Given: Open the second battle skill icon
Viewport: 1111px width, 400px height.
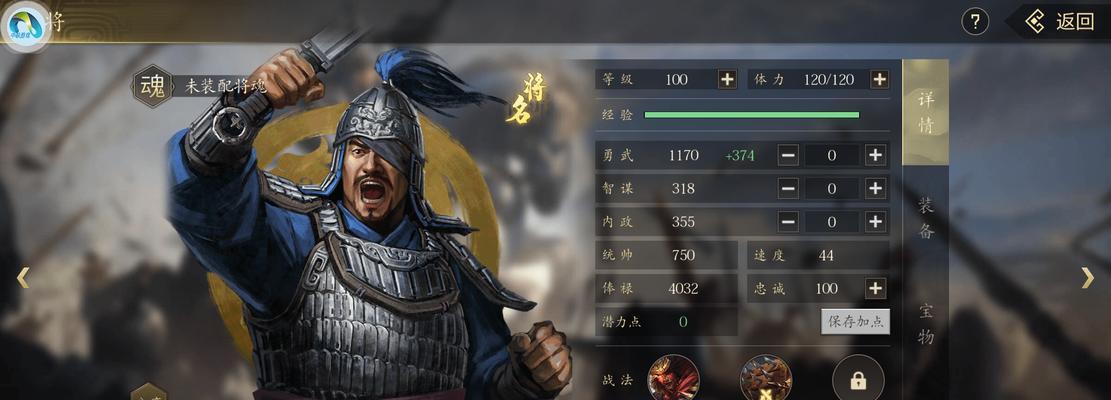Looking at the screenshot, I should 765,378.
